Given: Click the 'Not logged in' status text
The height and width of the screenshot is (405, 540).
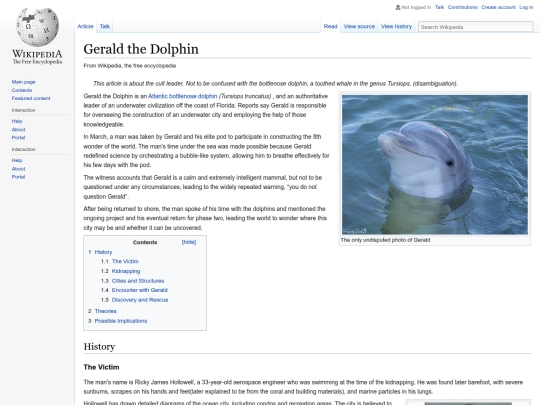Looking at the screenshot, I should pyautogui.click(x=416, y=7).
